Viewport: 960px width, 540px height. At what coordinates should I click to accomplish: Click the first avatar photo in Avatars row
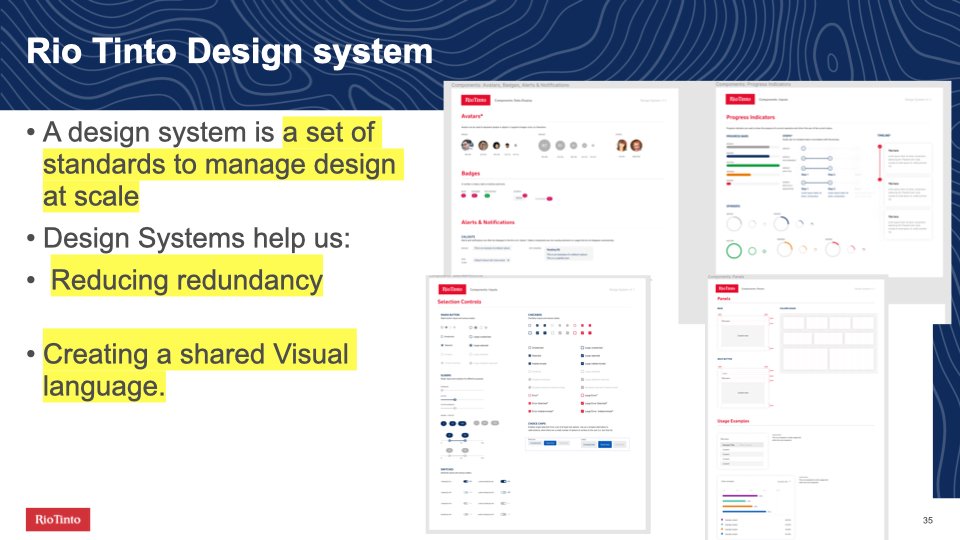point(467,145)
